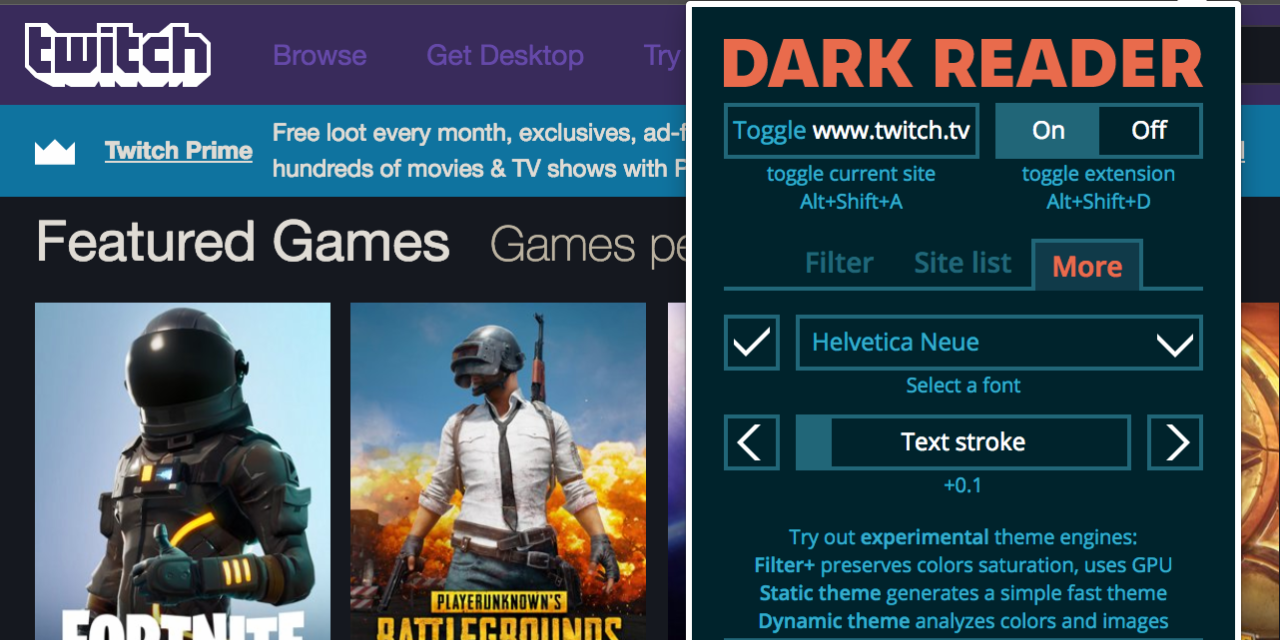Screen dimensions: 1280x640
Task: Click Browse in the Twitch navigation
Action: pyautogui.click(x=319, y=56)
